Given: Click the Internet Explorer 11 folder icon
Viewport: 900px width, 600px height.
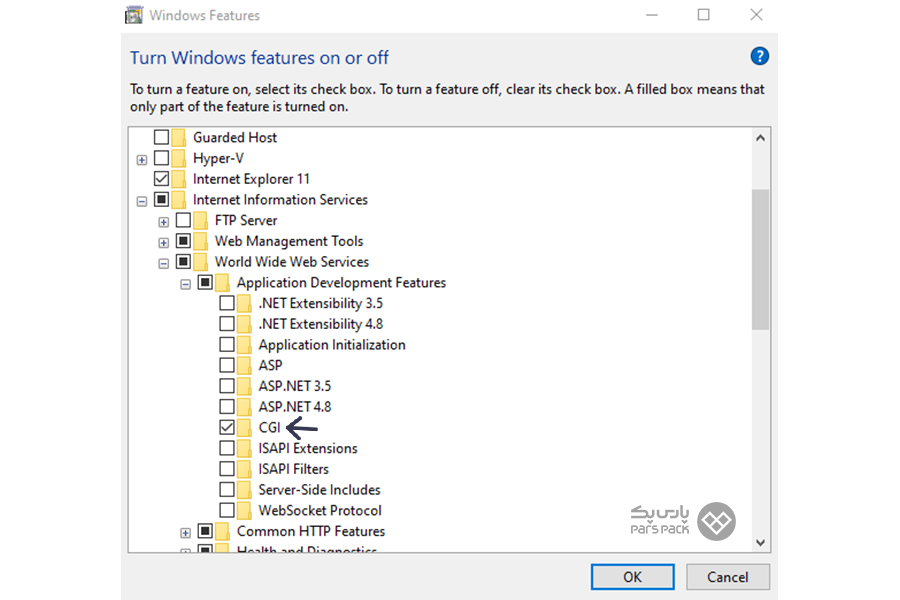Looking at the screenshot, I should point(179,179).
